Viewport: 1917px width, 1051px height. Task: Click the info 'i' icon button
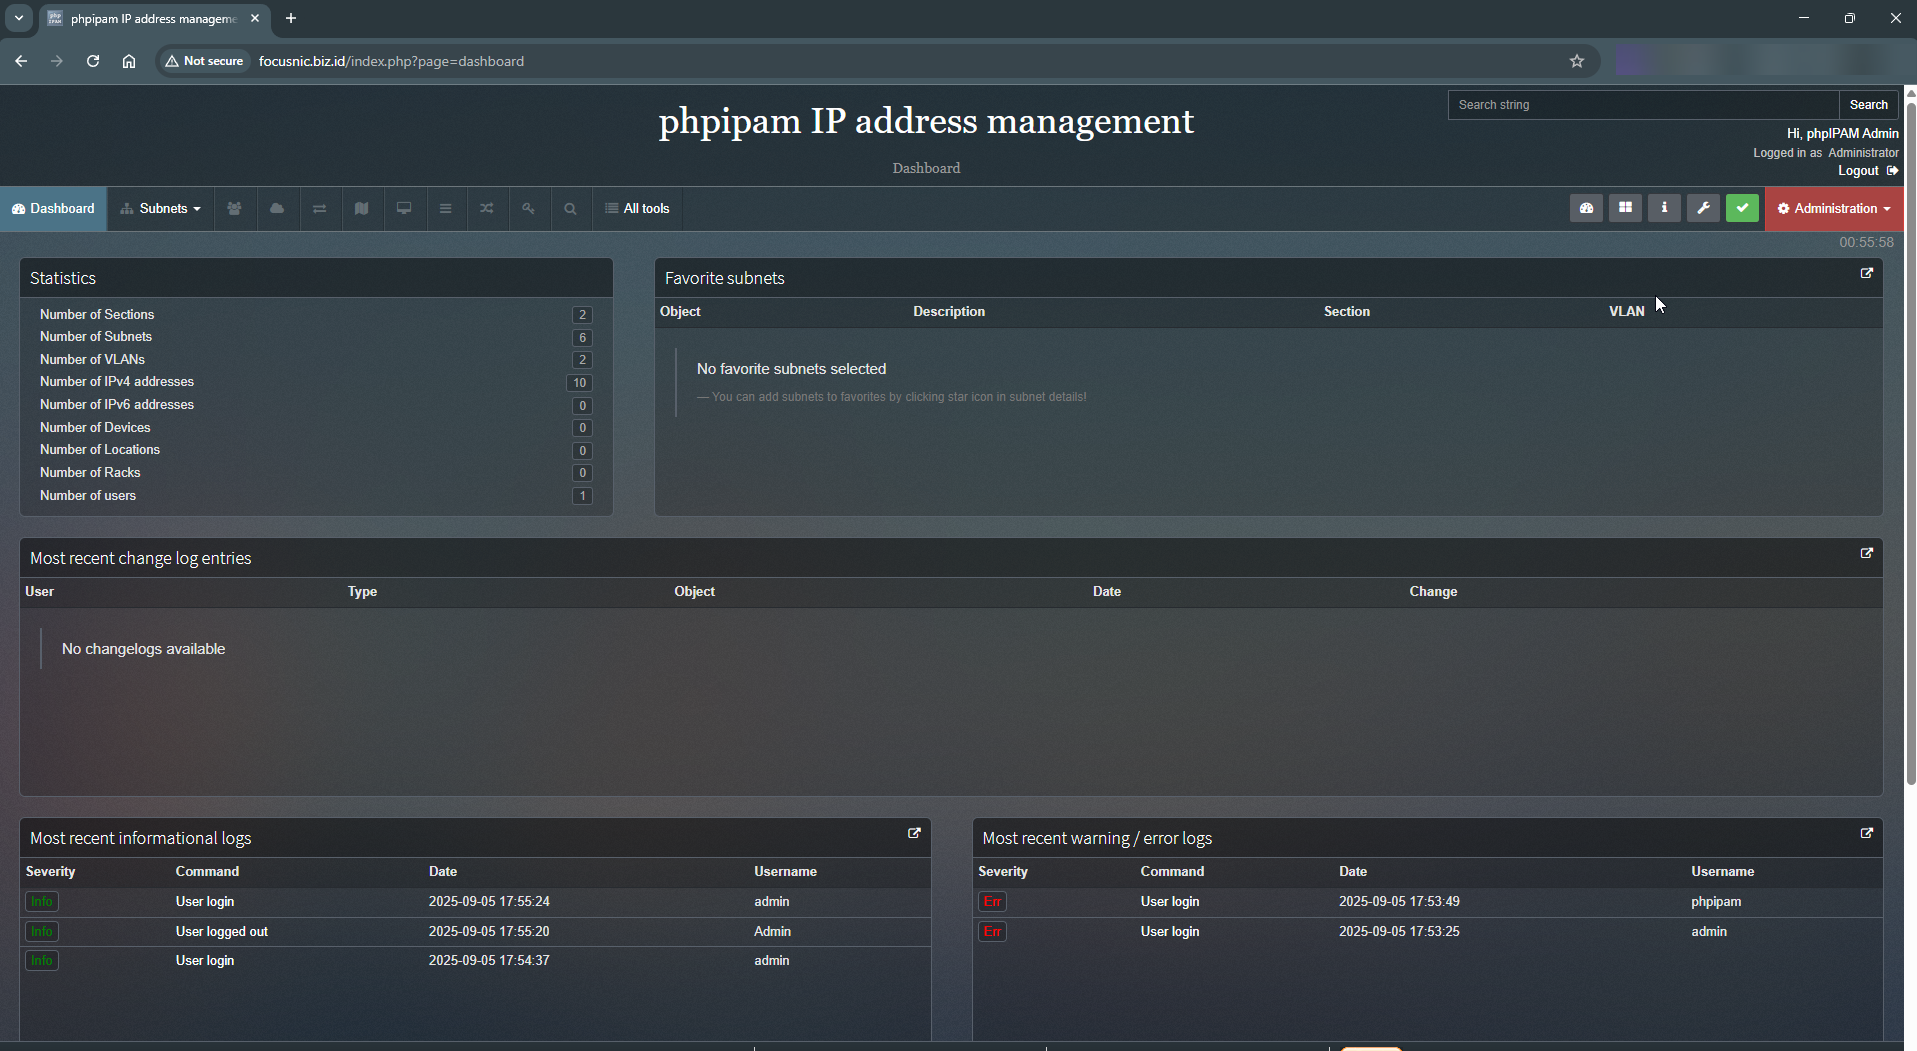coord(1664,208)
